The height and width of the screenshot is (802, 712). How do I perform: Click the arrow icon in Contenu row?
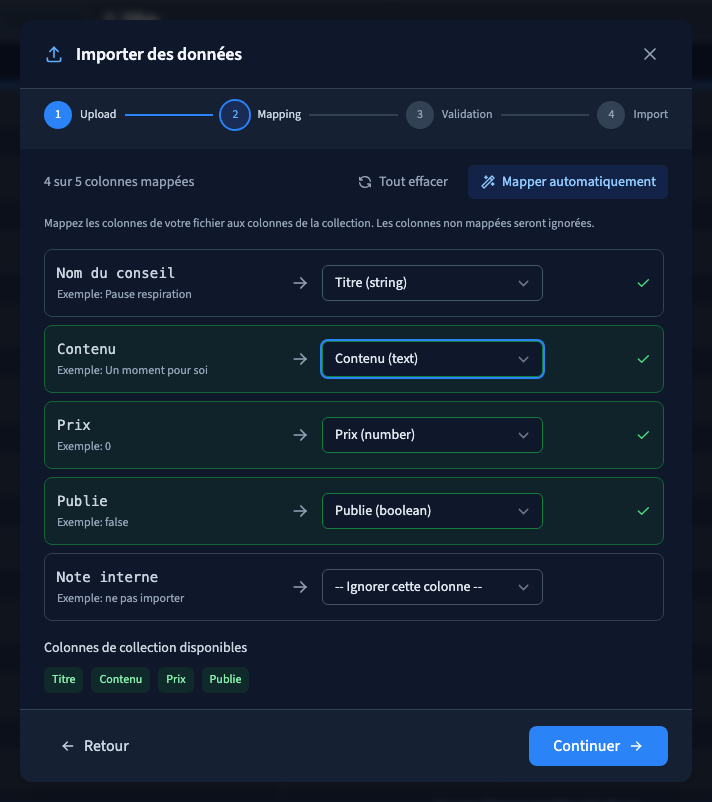300,359
